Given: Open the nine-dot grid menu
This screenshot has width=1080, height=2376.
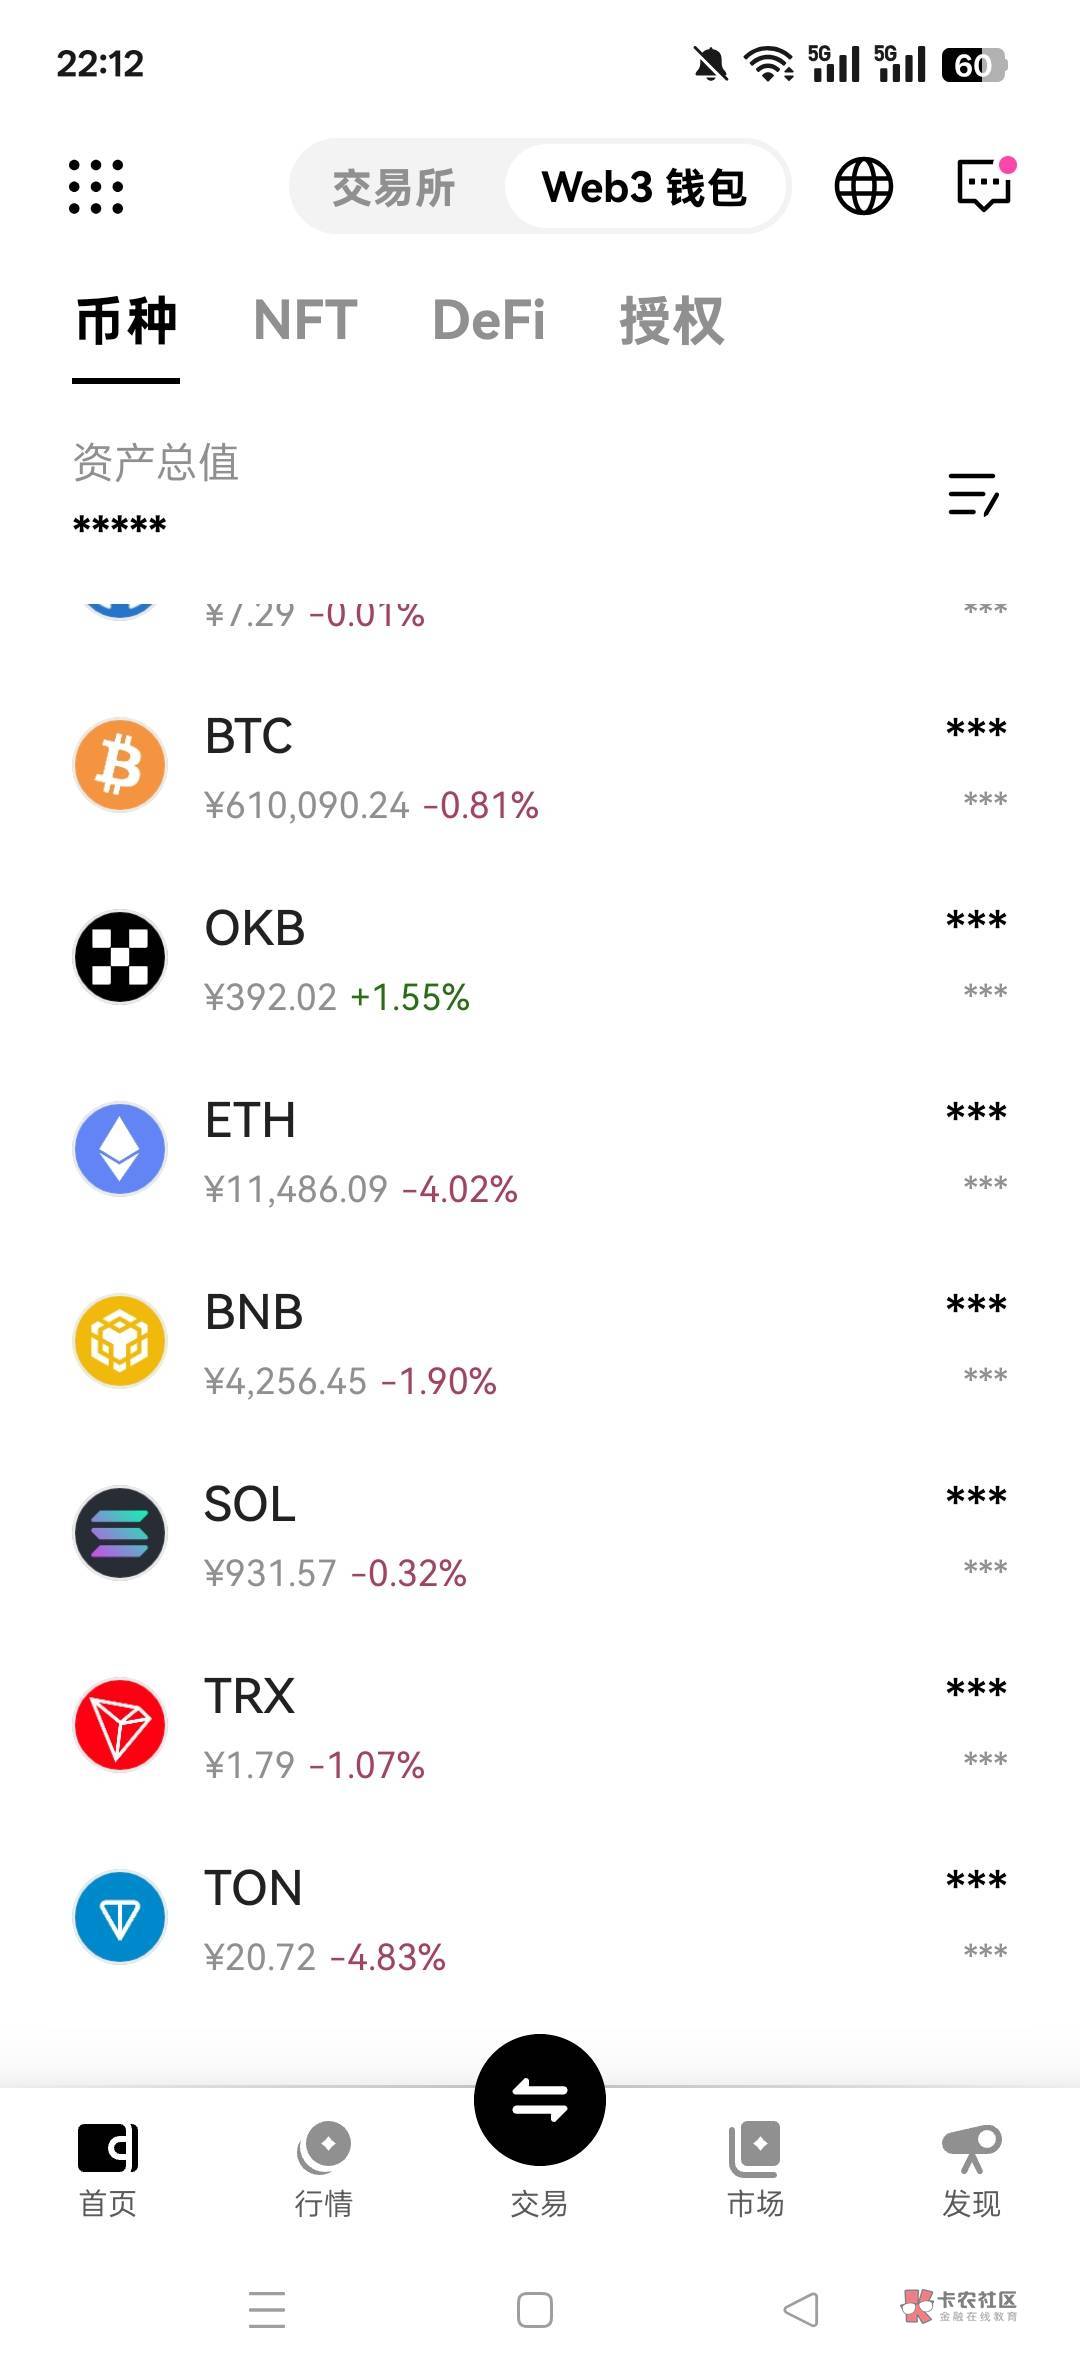Looking at the screenshot, I should click(96, 187).
